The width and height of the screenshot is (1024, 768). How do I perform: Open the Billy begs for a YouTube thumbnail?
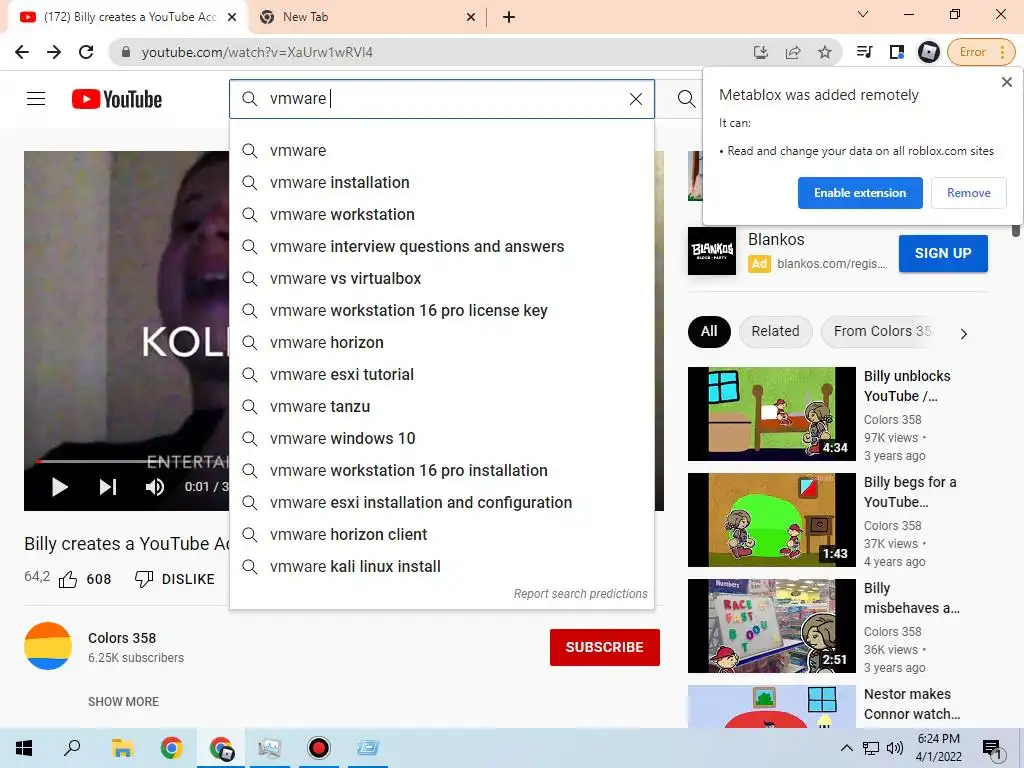[771, 520]
